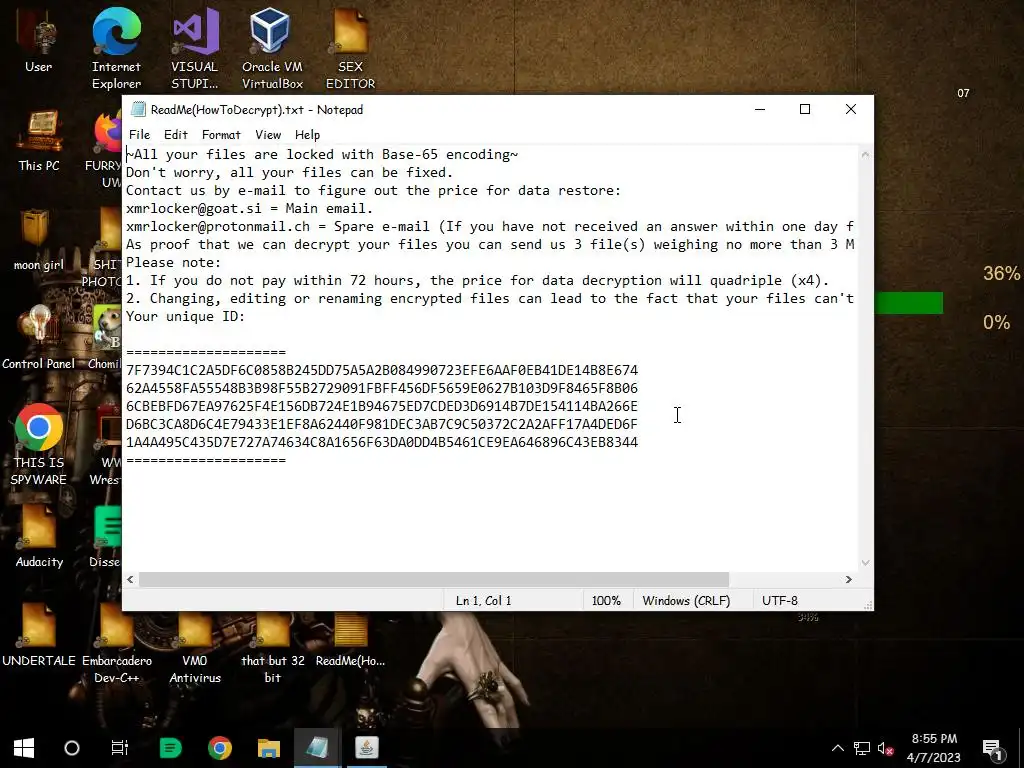Open Notepad Help menu
This screenshot has height=768, width=1024.
click(307, 135)
